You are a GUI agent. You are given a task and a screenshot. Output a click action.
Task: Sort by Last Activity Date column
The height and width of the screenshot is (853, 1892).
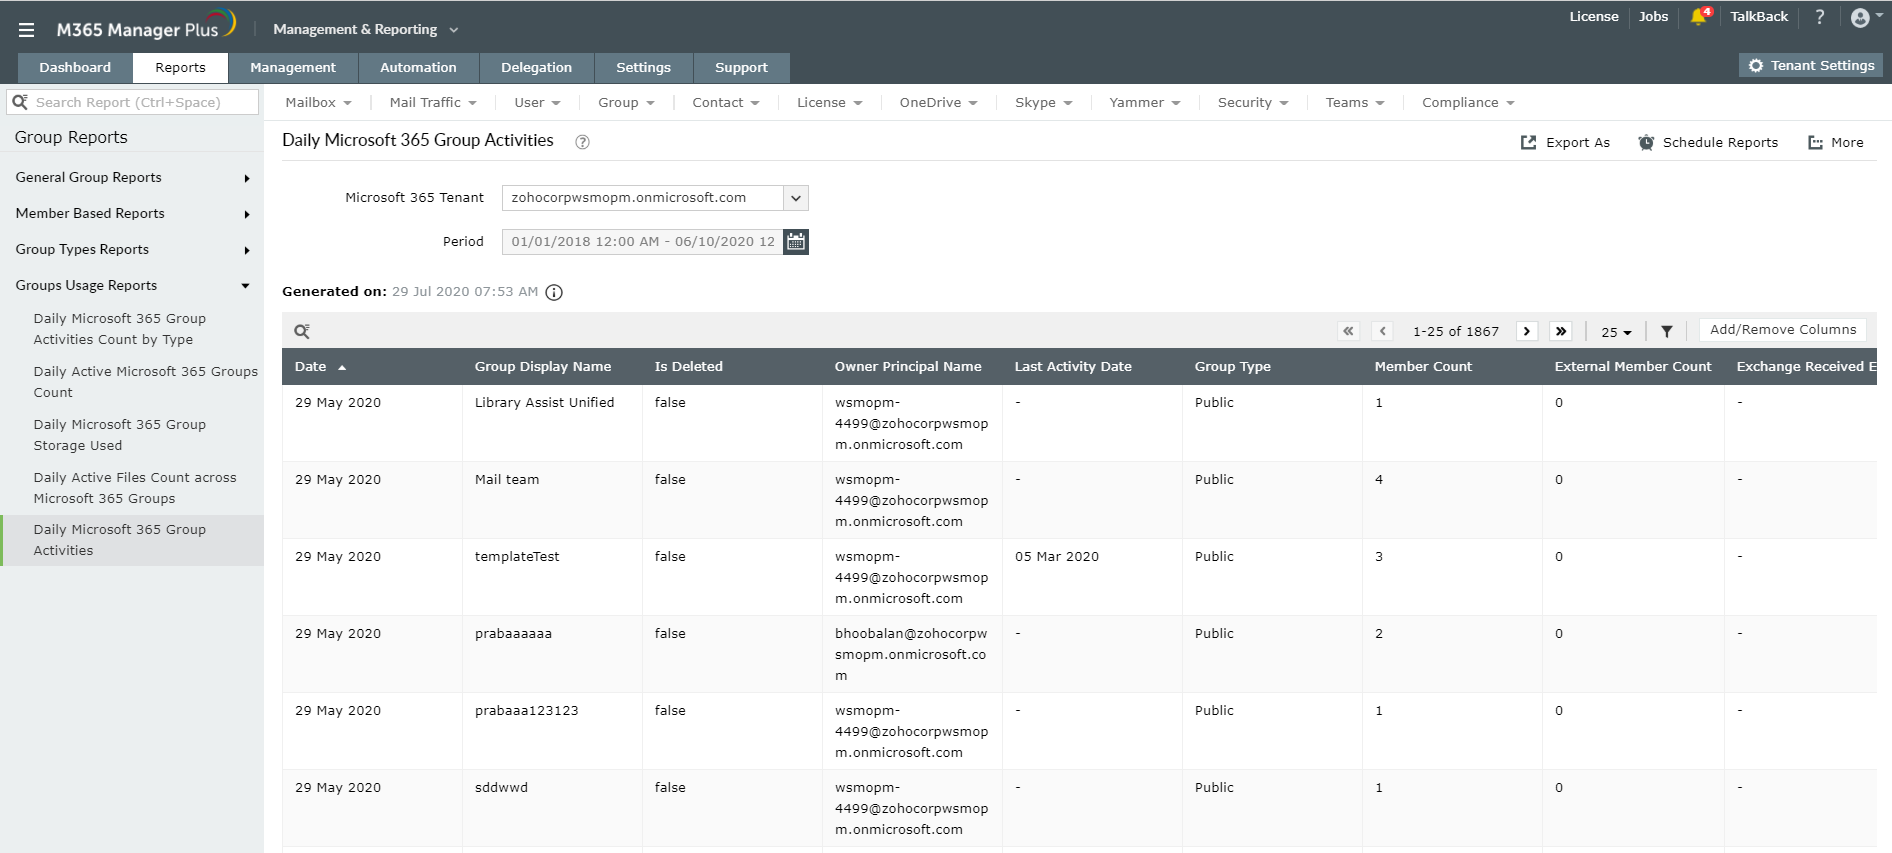click(1073, 367)
